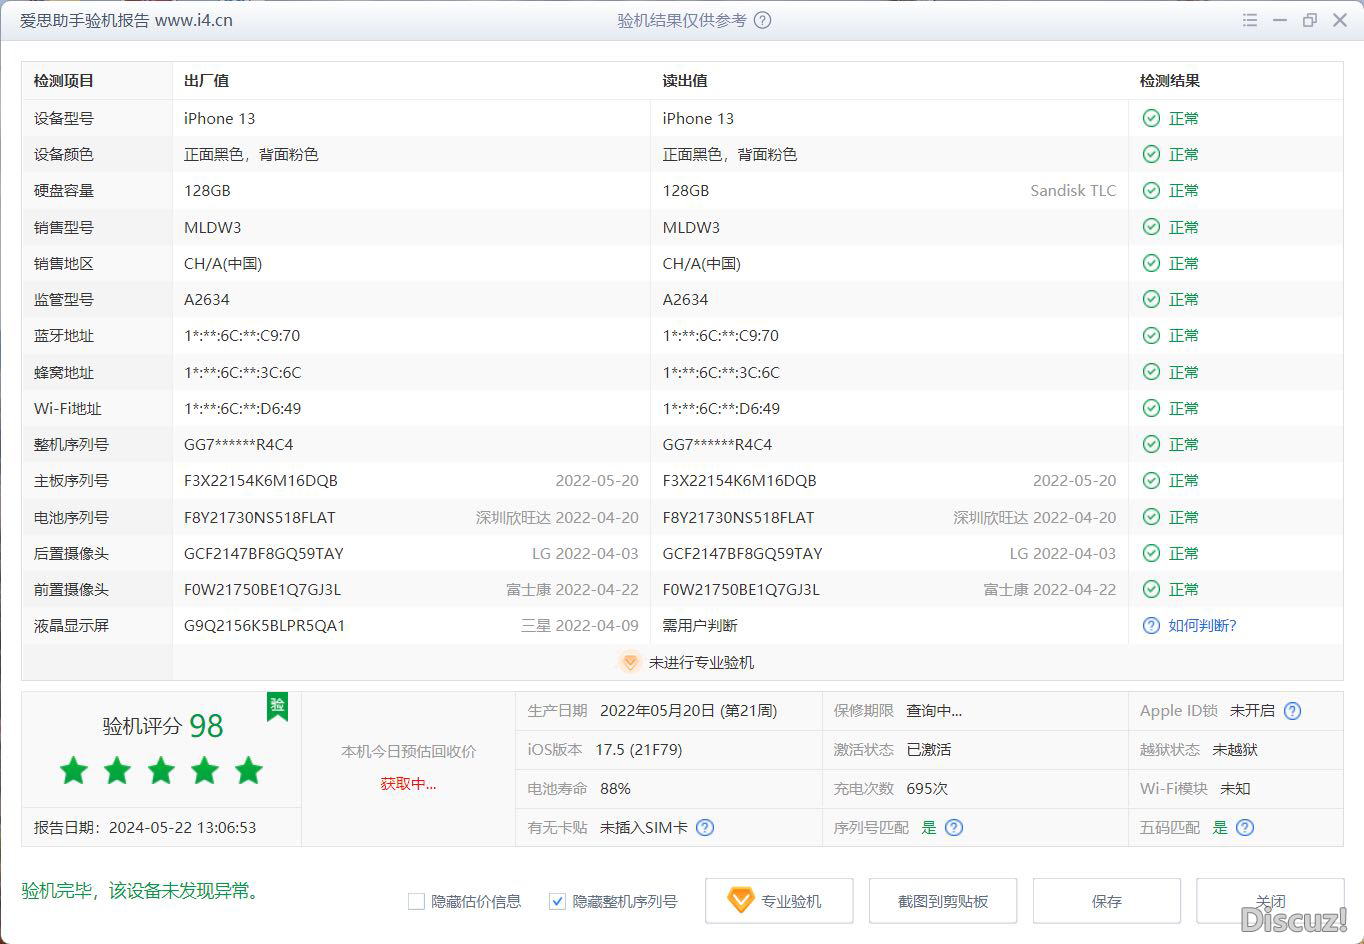Click the 需用户判断 cell

700,625
